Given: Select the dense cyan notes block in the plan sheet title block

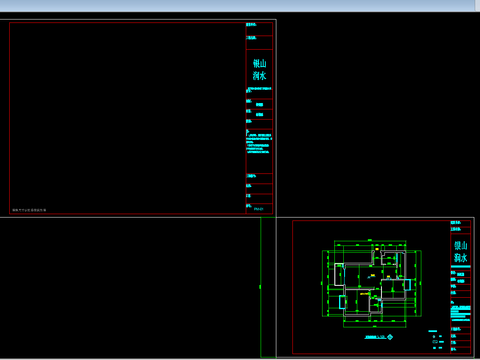Looking at the screenshot, I should pos(460,312).
